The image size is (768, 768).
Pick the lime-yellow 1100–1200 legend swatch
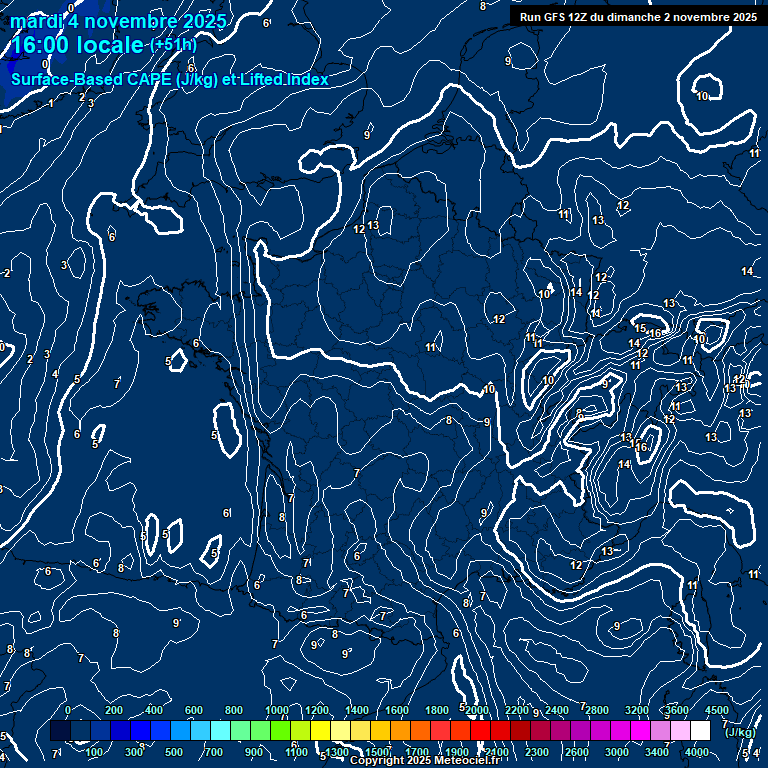pos(300,730)
